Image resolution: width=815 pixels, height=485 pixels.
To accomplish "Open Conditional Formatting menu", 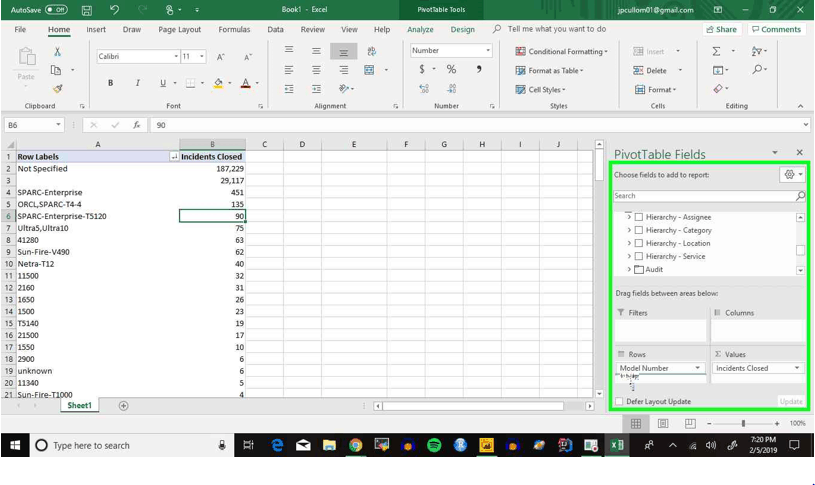I will pyautogui.click(x=561, y=51).
